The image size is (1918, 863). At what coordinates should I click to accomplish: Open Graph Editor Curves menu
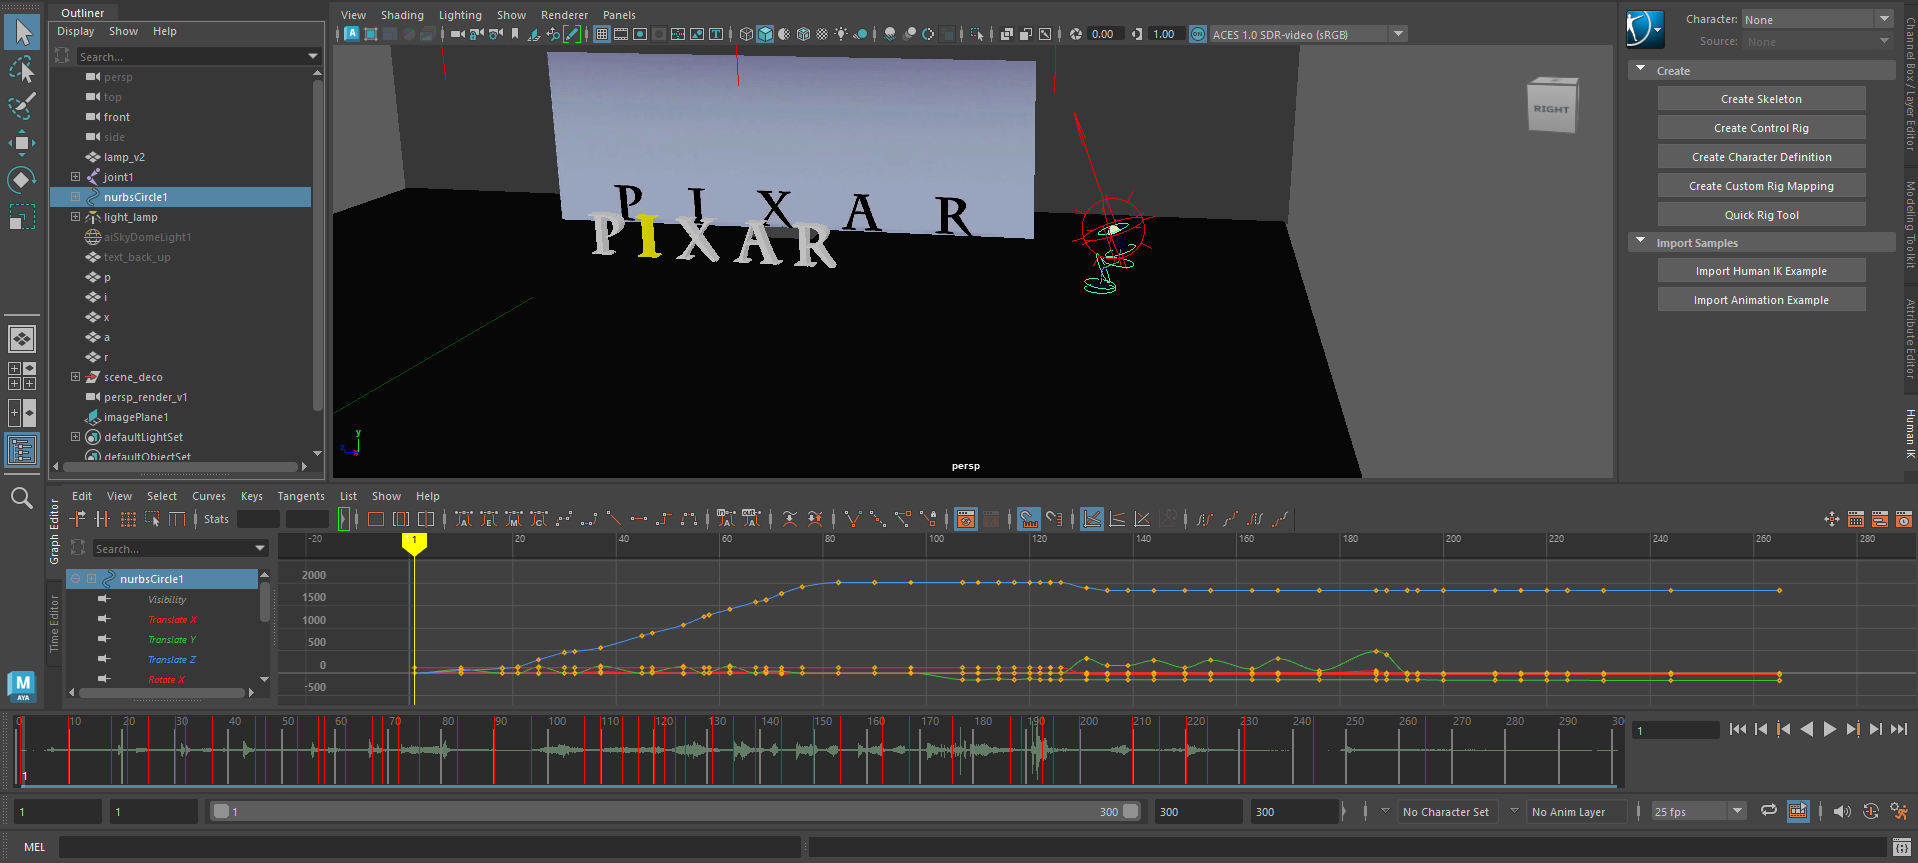pos(209,496)
